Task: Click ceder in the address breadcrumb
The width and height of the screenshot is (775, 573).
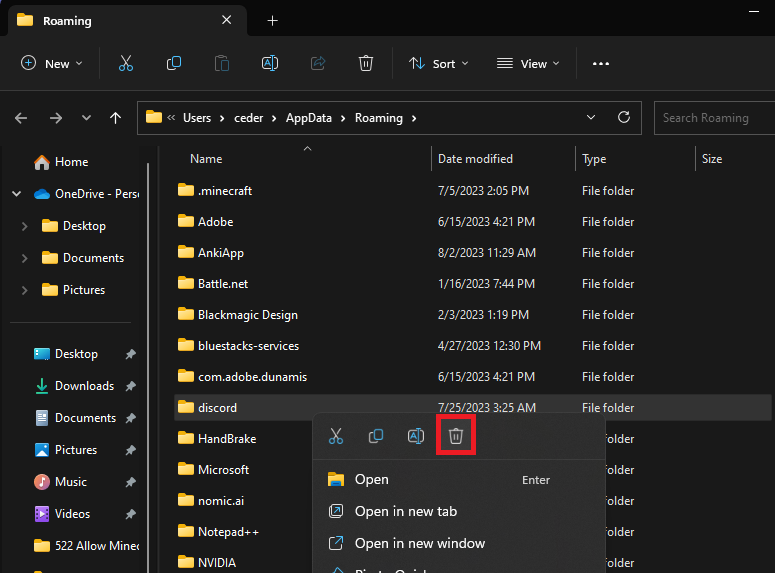Action: point(249,118)
